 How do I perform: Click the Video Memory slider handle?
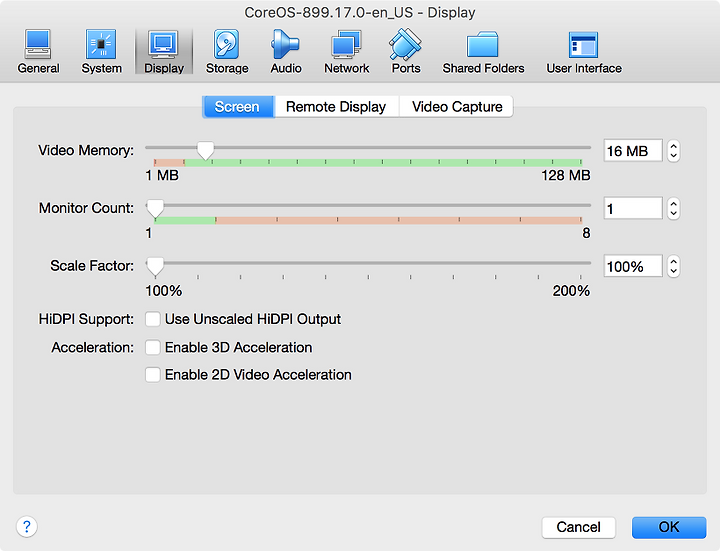click(x=205, y=150)
